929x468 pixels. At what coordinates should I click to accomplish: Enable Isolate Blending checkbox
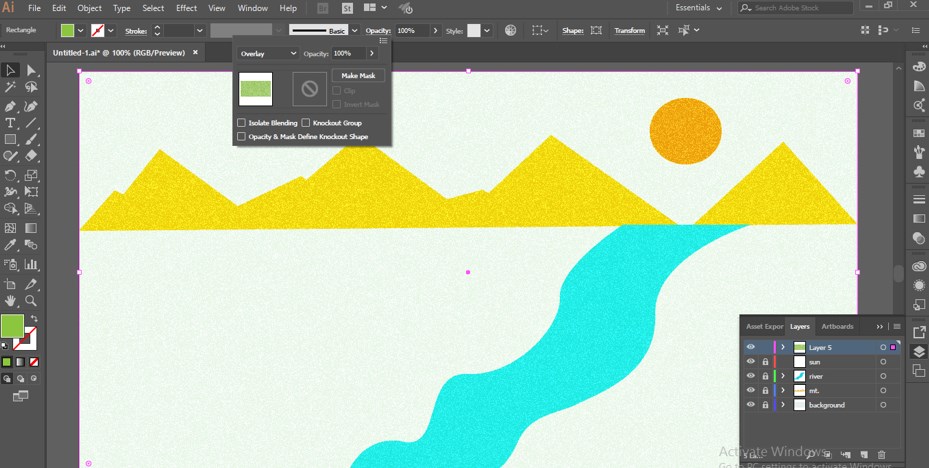[241, 123]
